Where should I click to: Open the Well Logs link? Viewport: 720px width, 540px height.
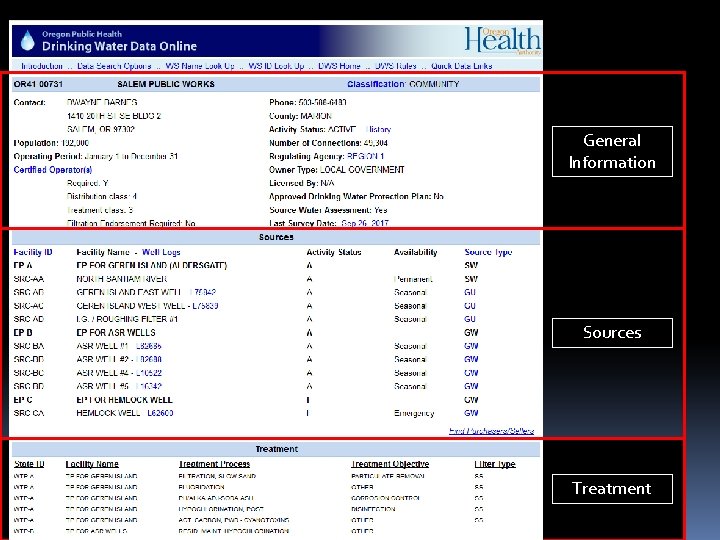coord(161,252)
